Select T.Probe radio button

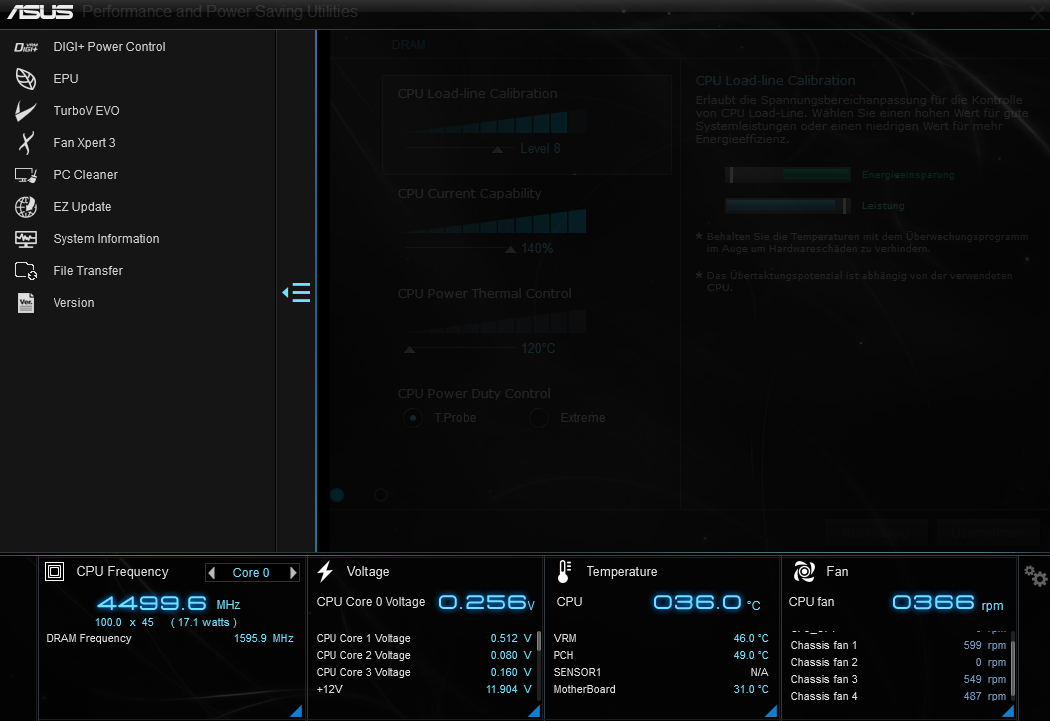(x=413, y=418)
